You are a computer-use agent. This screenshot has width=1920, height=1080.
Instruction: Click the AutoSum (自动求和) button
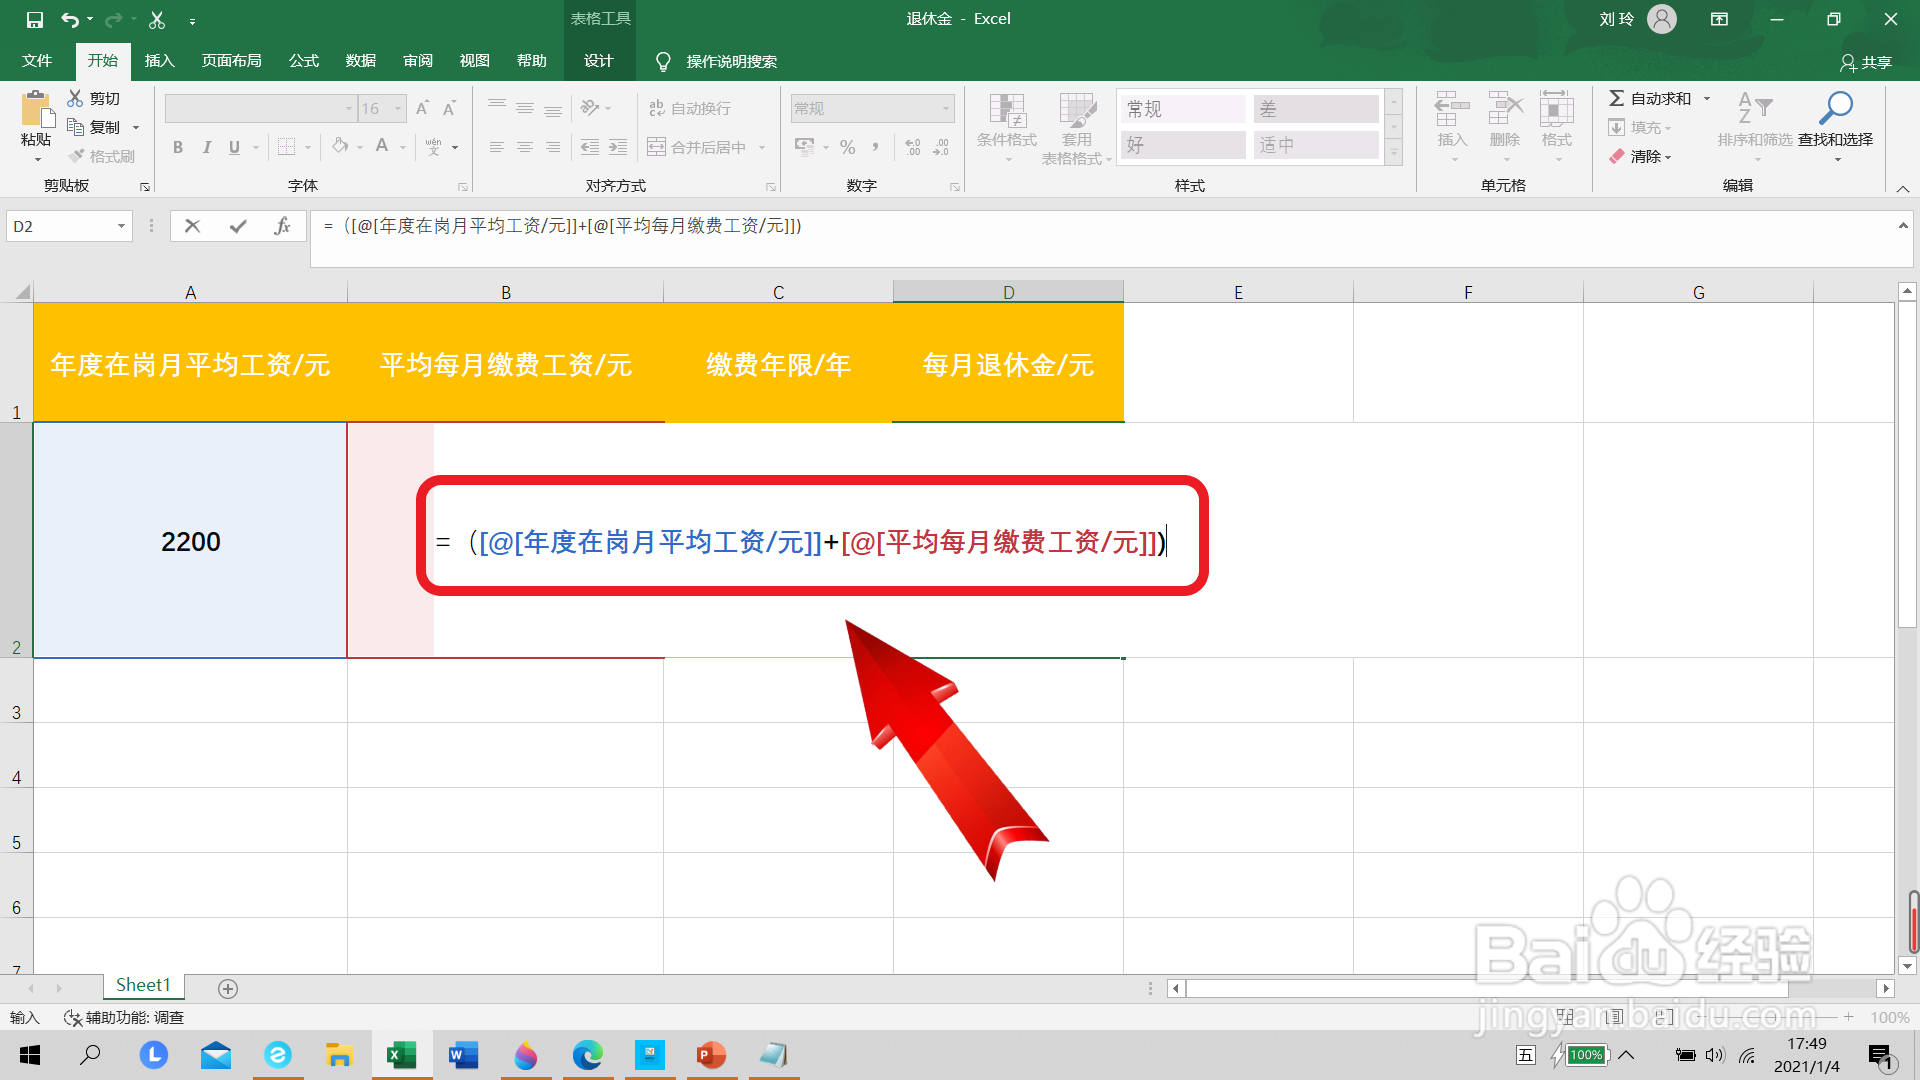coord(1650,98)
